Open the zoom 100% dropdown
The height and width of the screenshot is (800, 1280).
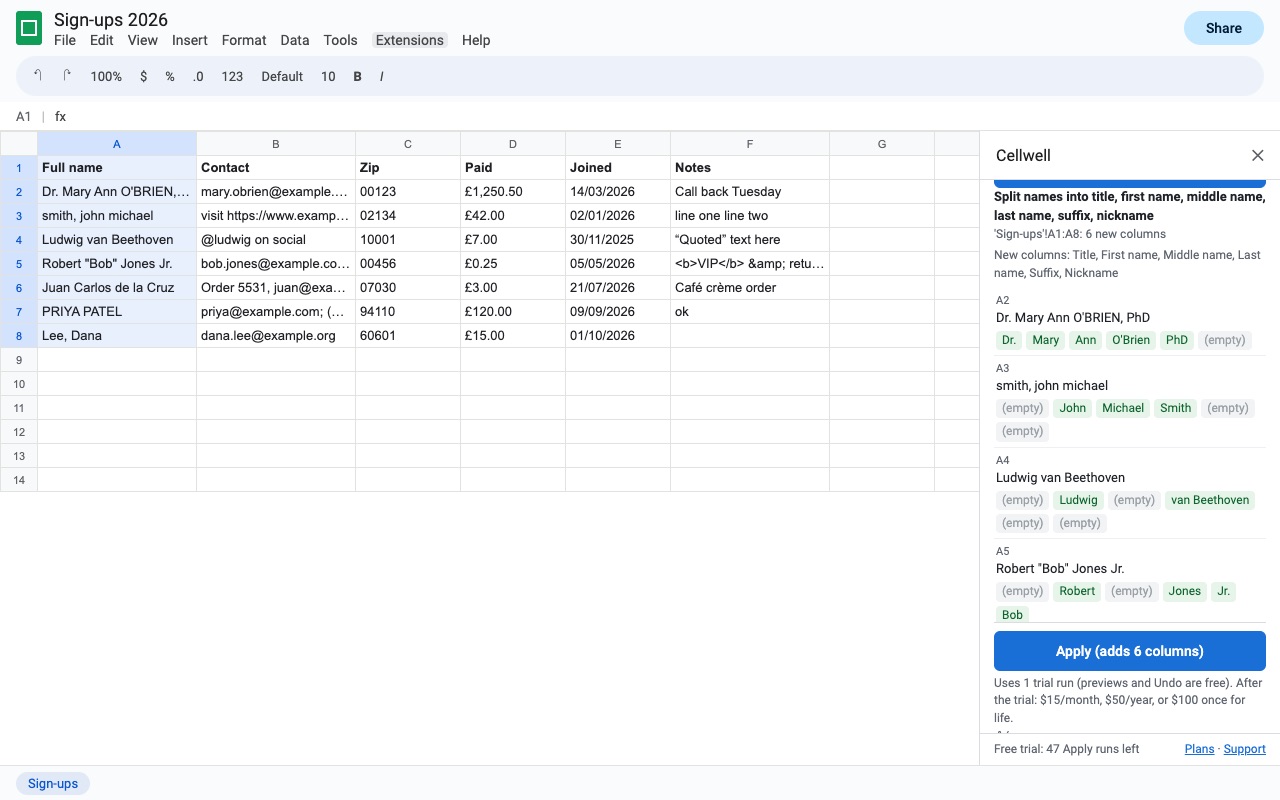pyautogui.click(x=106, y=76)
